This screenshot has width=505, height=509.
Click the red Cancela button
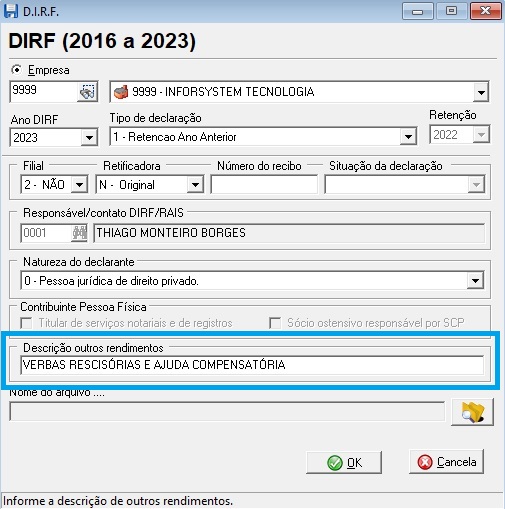tap(446, 462)
